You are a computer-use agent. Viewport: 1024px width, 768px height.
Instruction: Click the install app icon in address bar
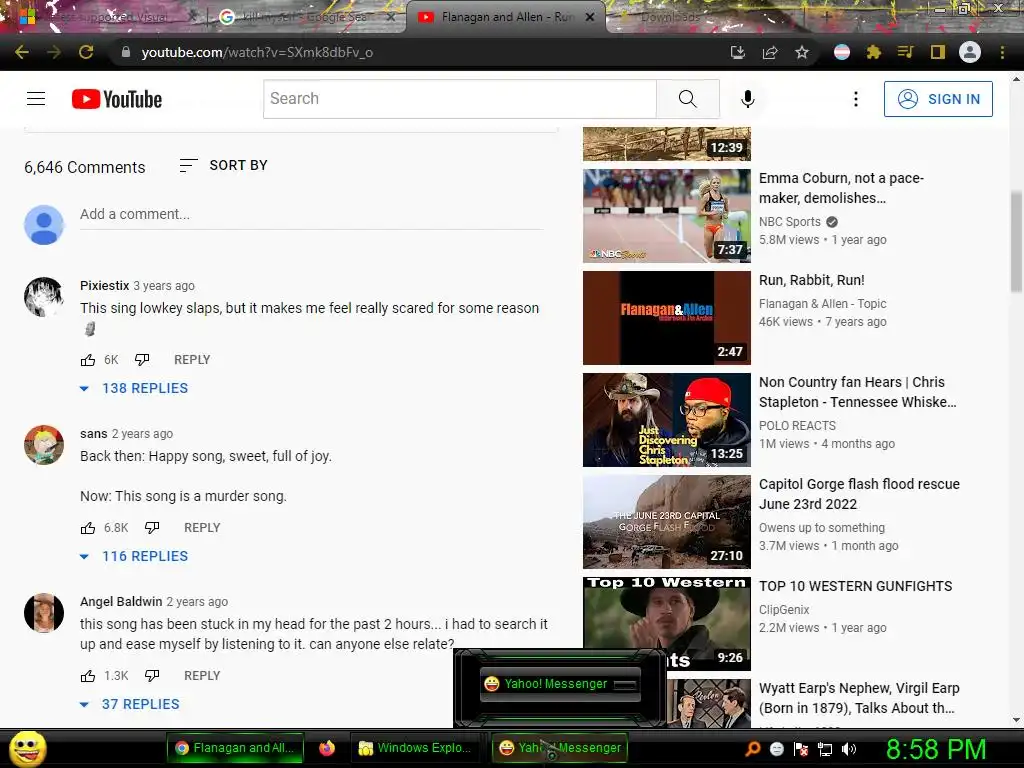point(738,52)
